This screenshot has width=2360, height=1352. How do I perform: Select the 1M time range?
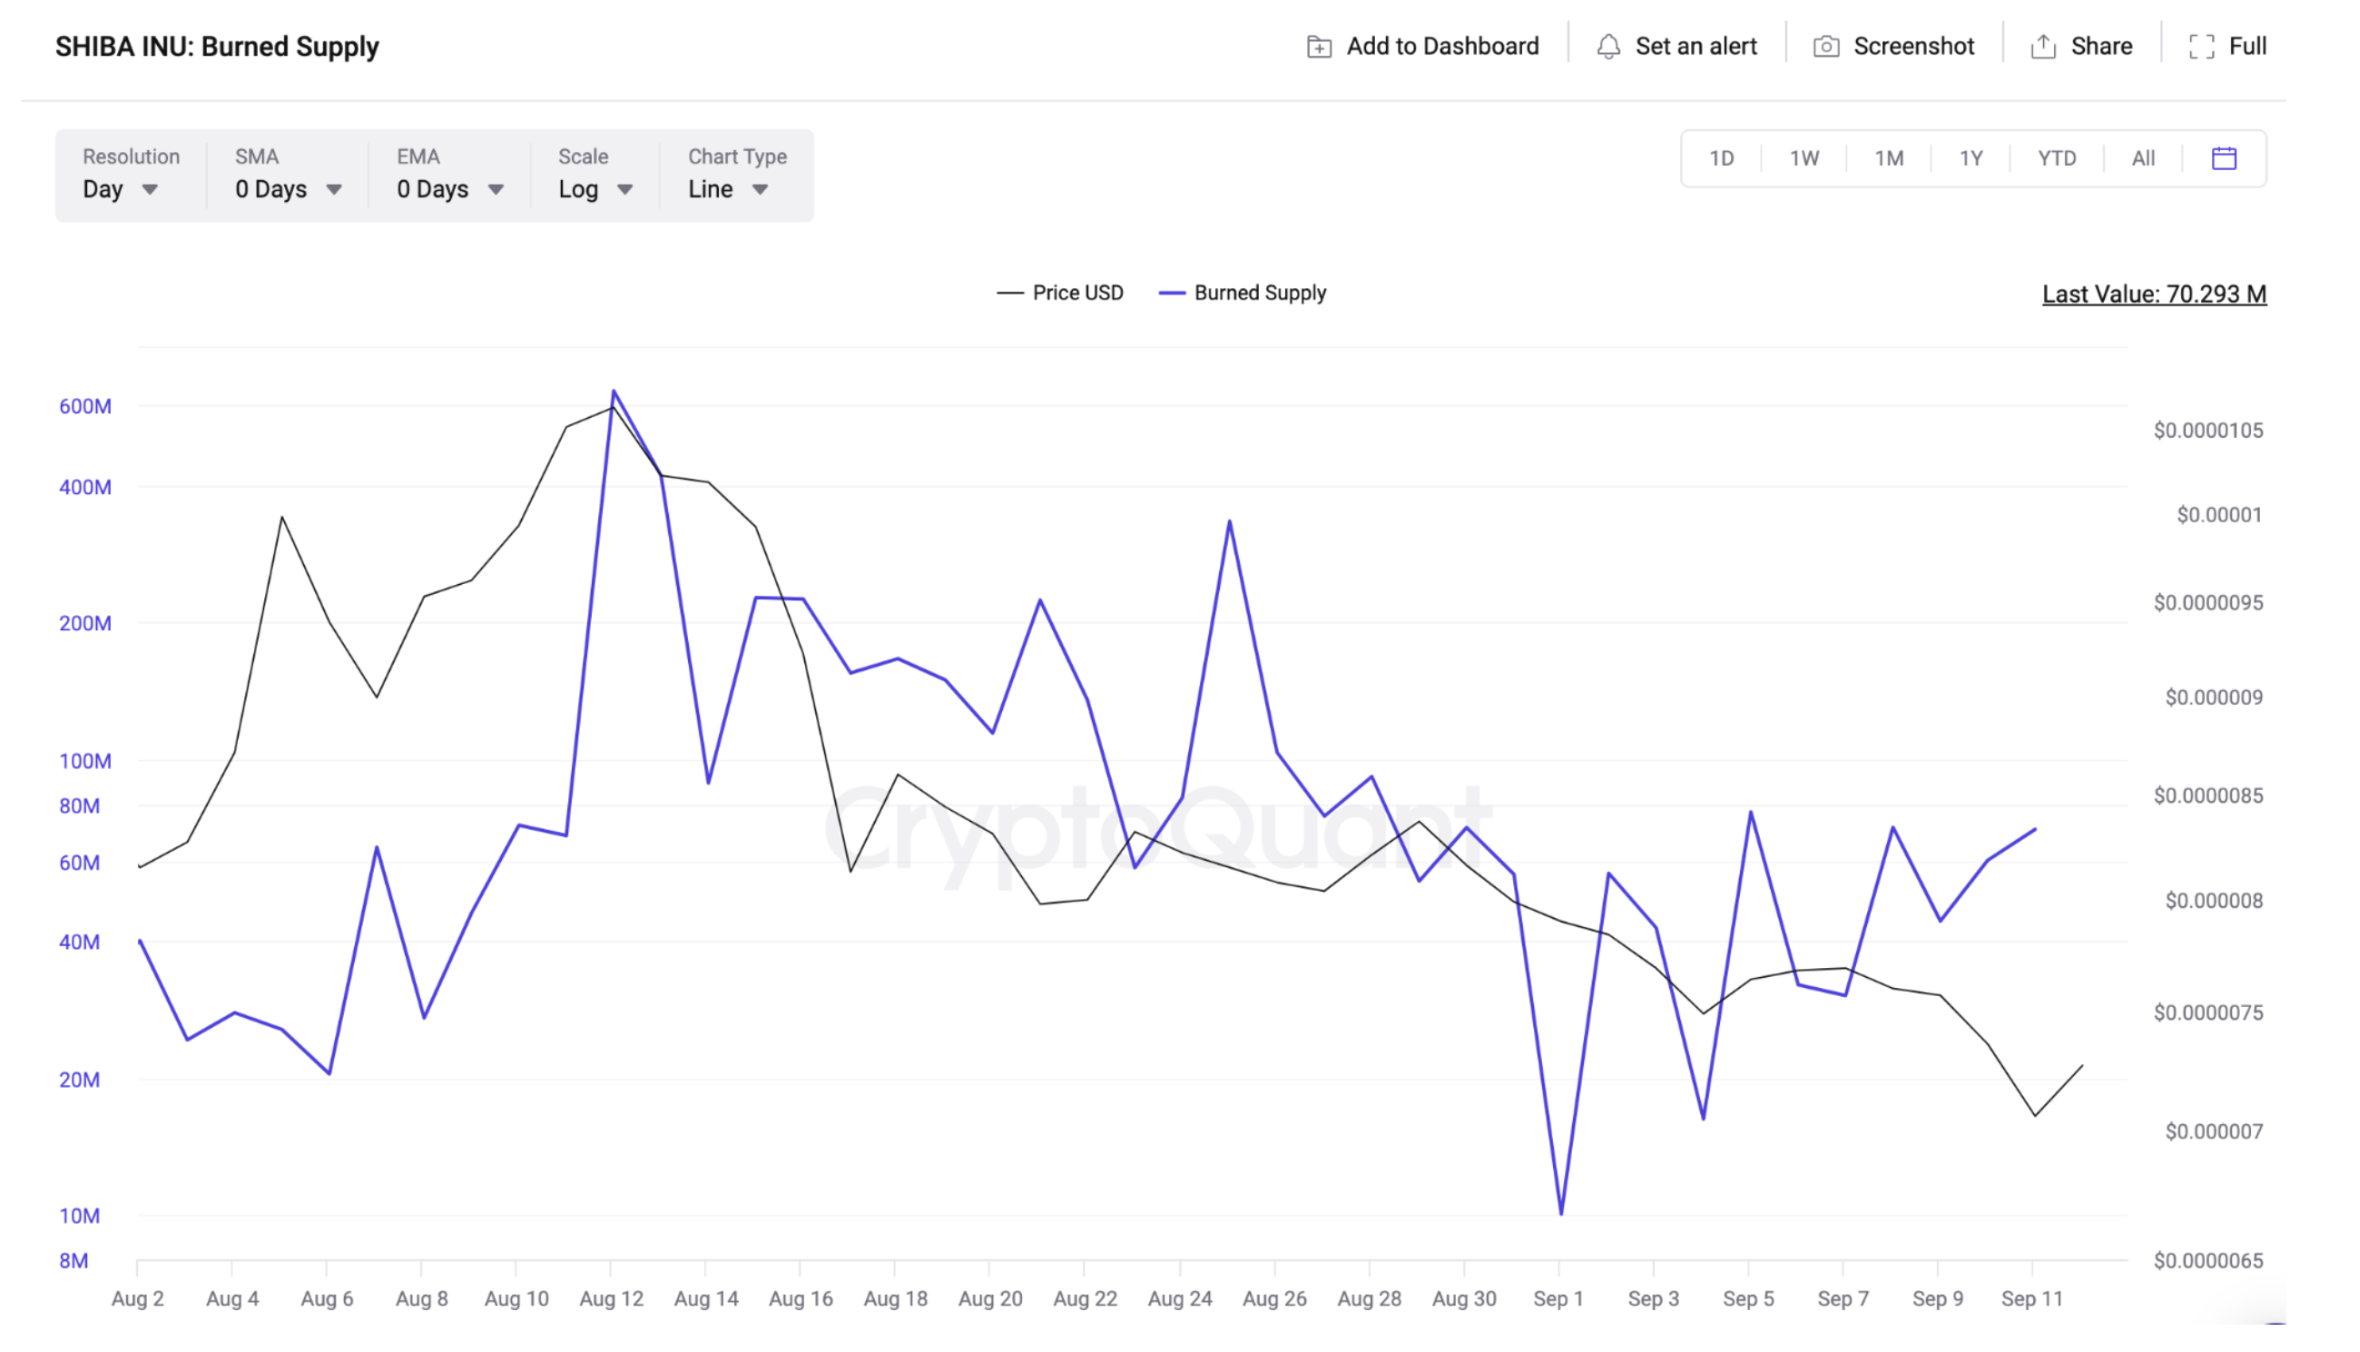(x=1888, y=158)
